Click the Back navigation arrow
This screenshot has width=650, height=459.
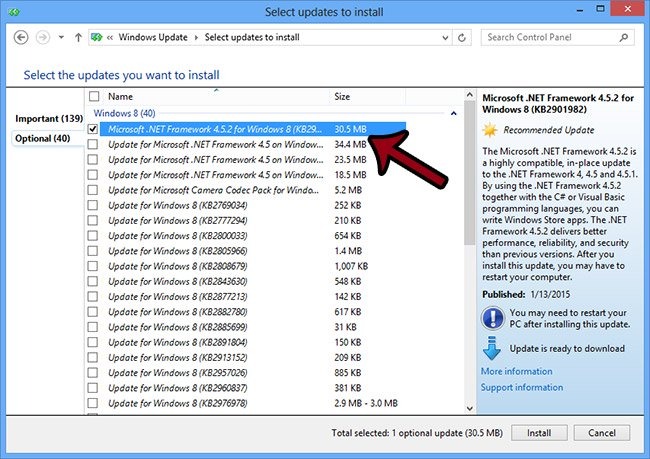tap(23, 38)
